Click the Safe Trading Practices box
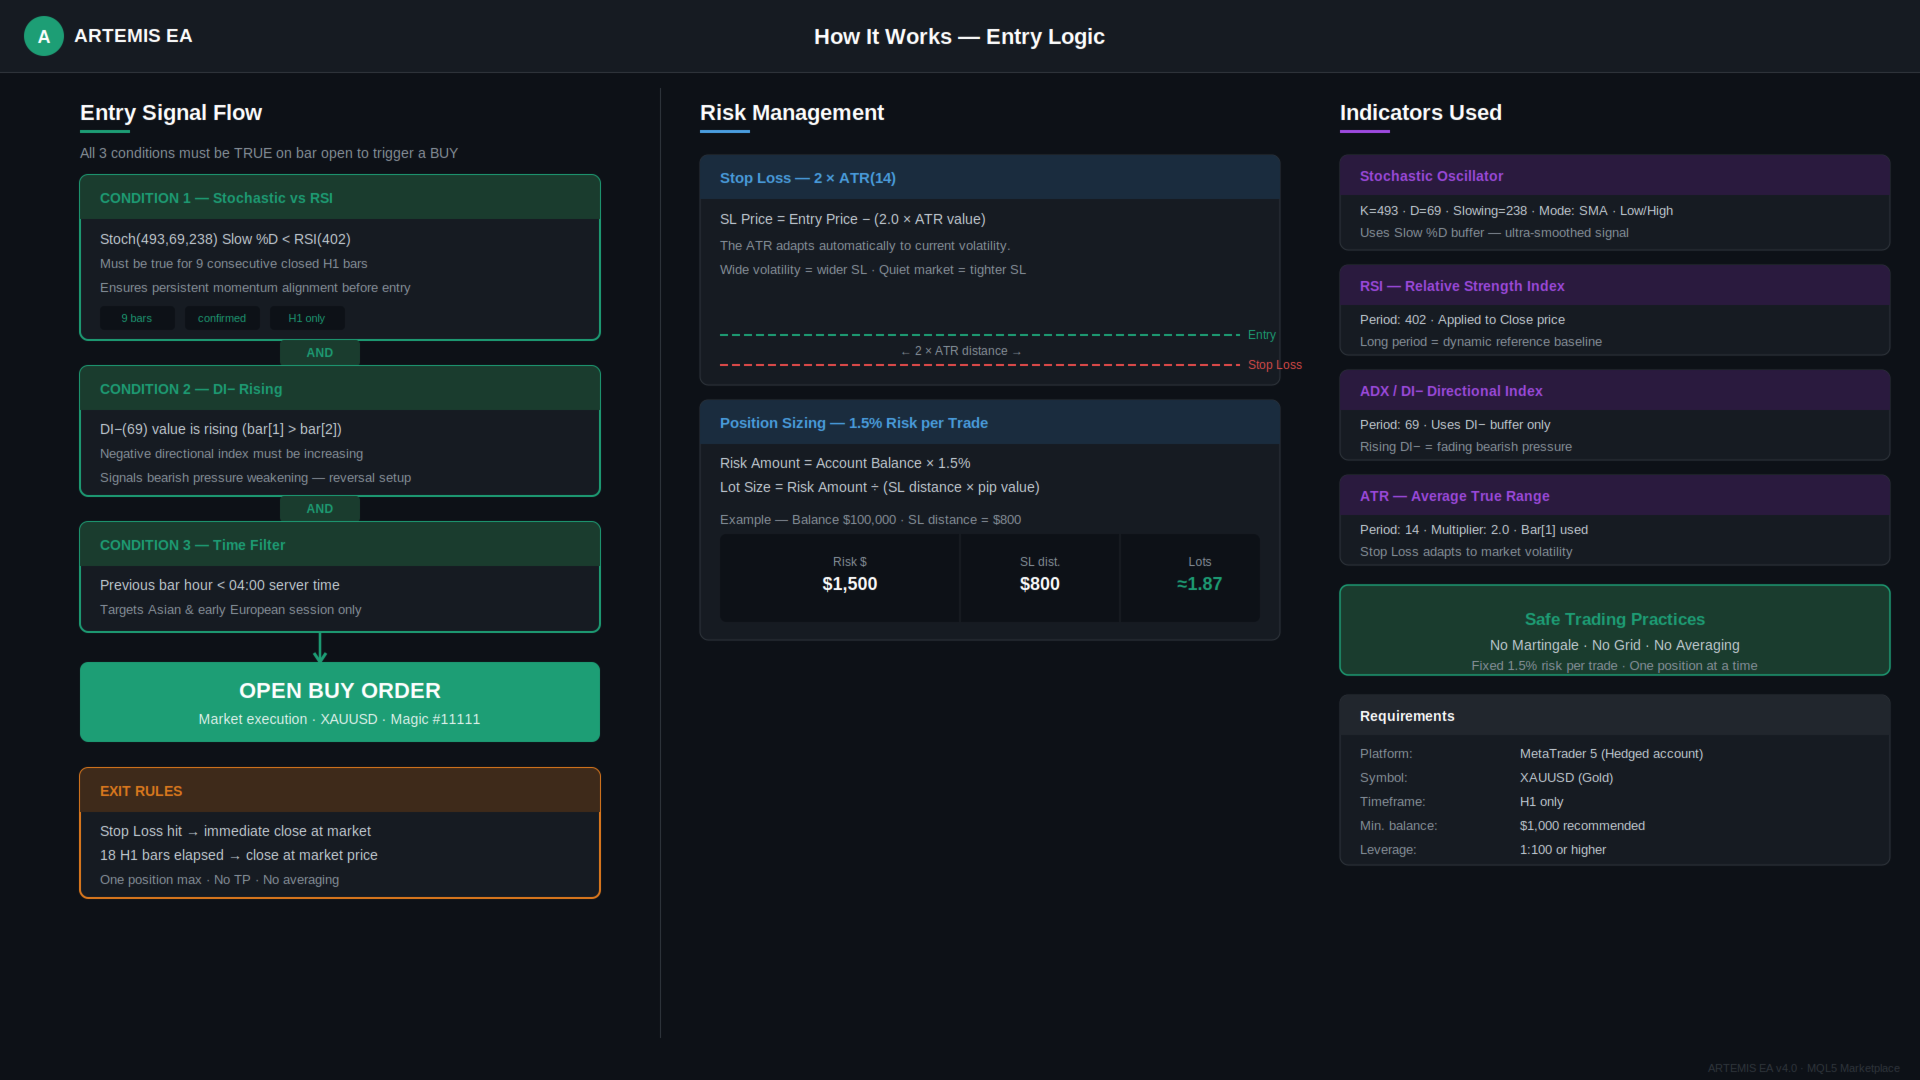The image size is (1920, 1080). 1614,631
